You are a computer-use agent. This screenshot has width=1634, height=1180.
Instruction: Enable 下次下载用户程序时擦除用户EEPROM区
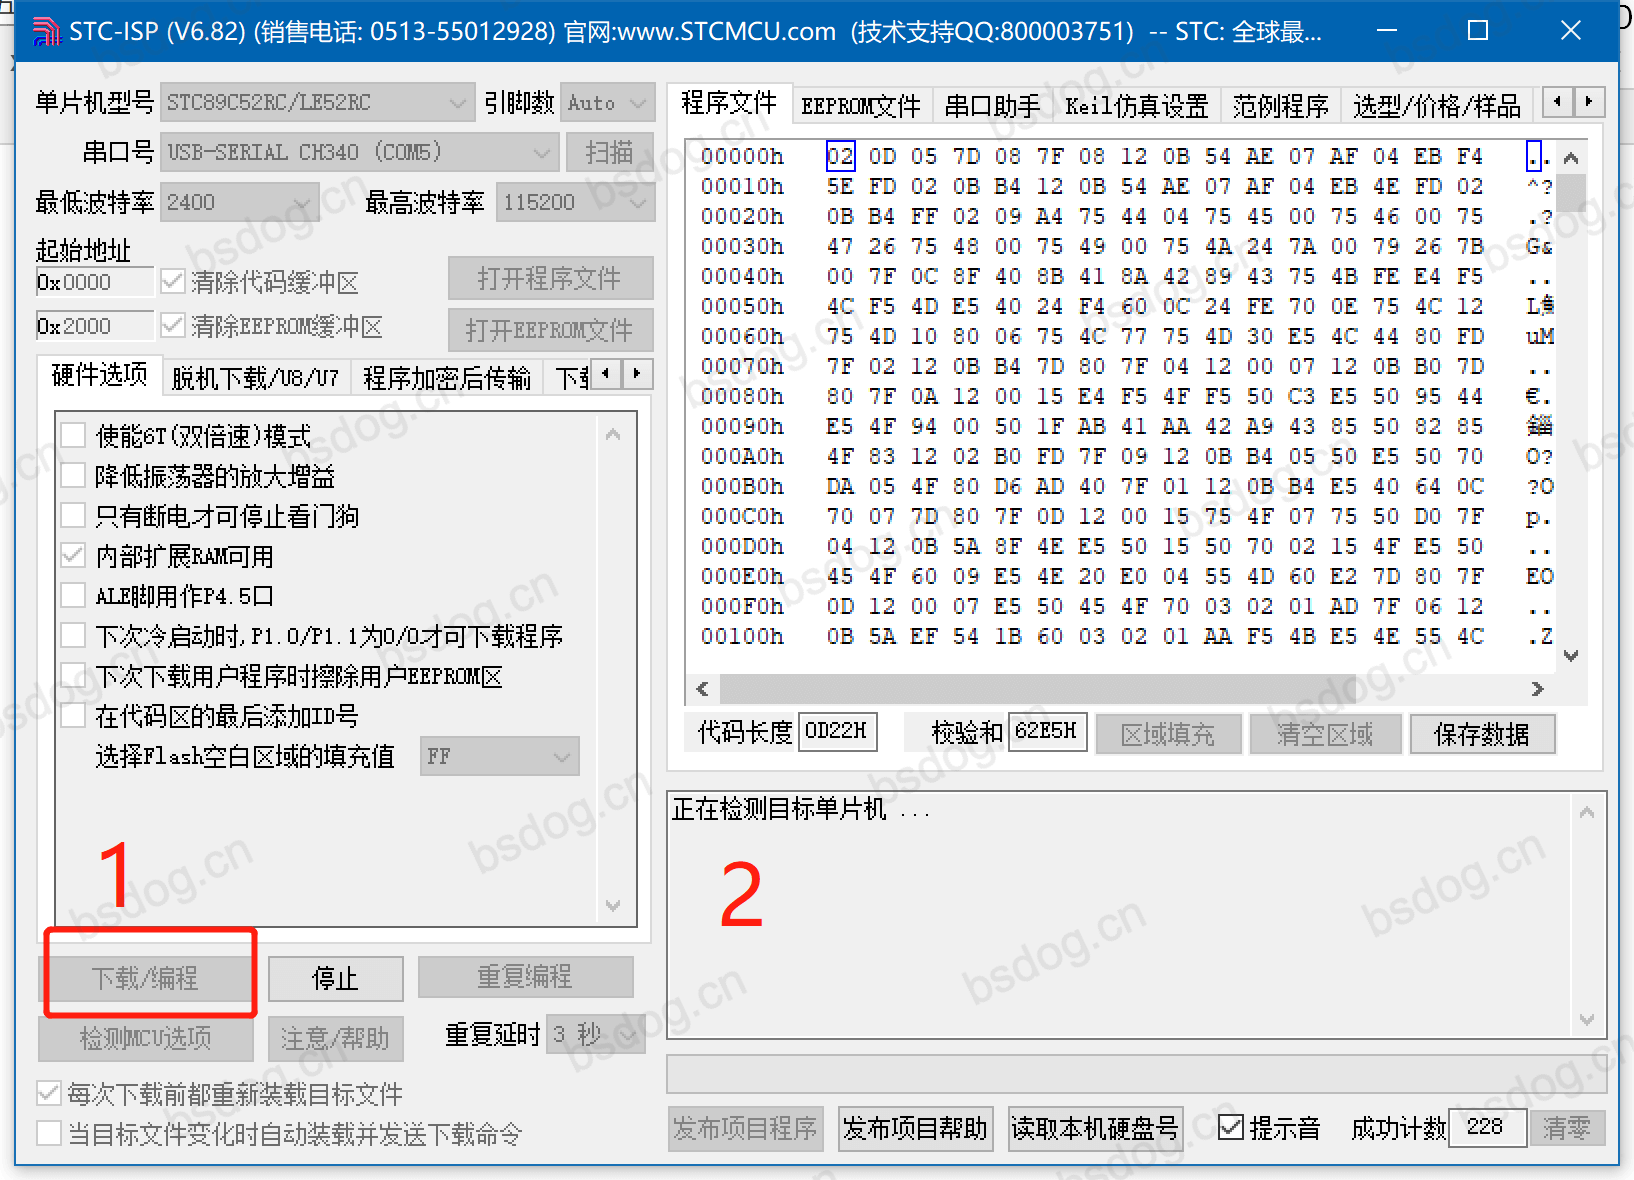tap(73, 676)
